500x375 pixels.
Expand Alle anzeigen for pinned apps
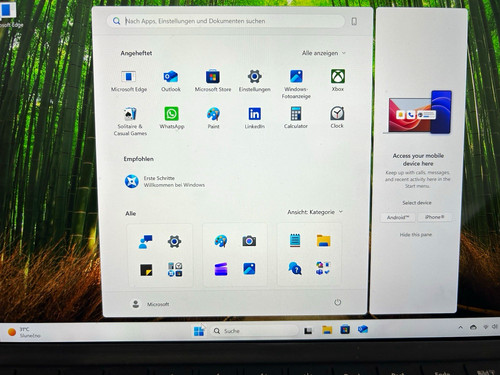coord(324,53)
